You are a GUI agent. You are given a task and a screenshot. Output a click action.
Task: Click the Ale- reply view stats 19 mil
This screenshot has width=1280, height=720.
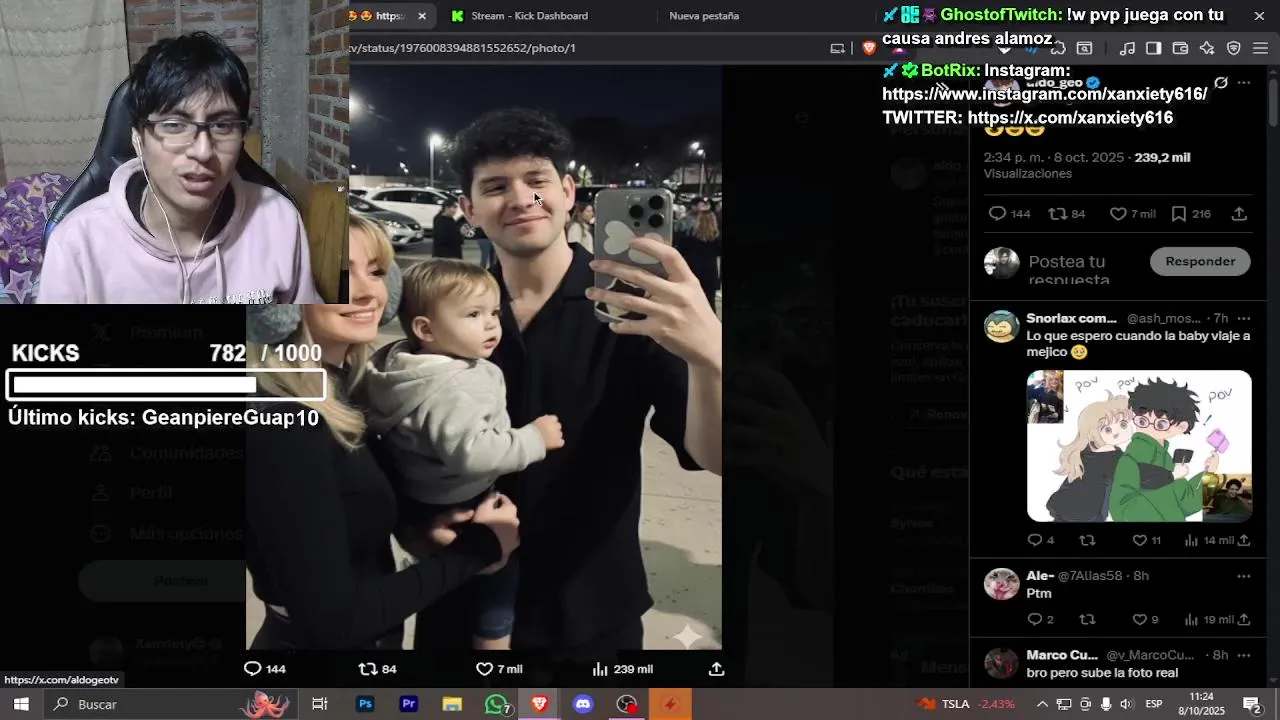point(1208,620)
